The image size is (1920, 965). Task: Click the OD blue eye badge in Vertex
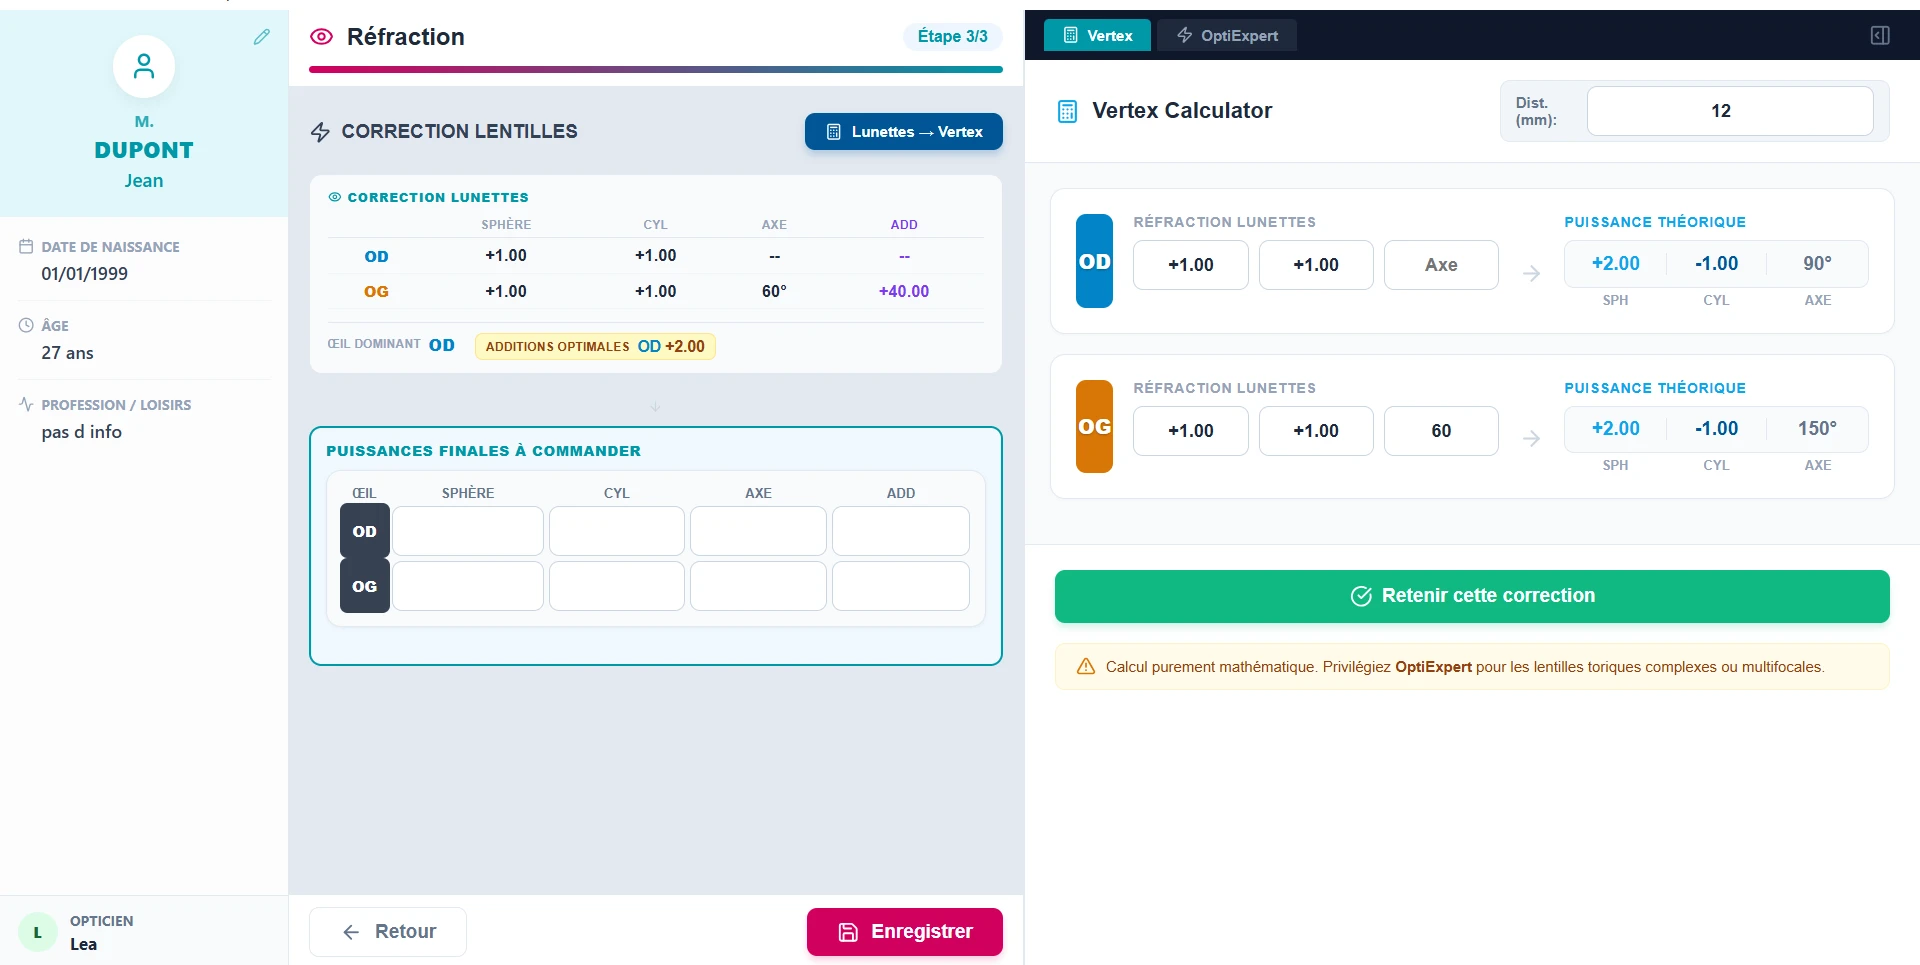1094,261
